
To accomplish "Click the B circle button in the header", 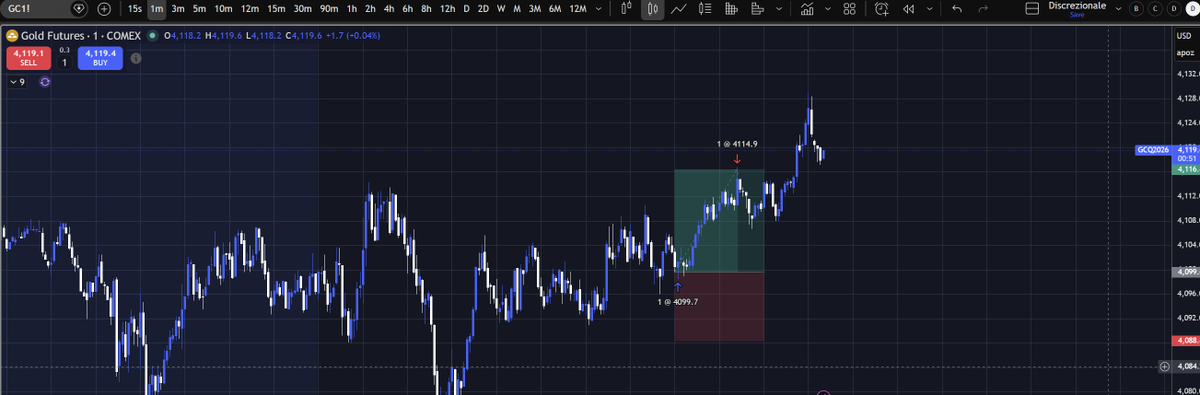I will (1136, 9).
